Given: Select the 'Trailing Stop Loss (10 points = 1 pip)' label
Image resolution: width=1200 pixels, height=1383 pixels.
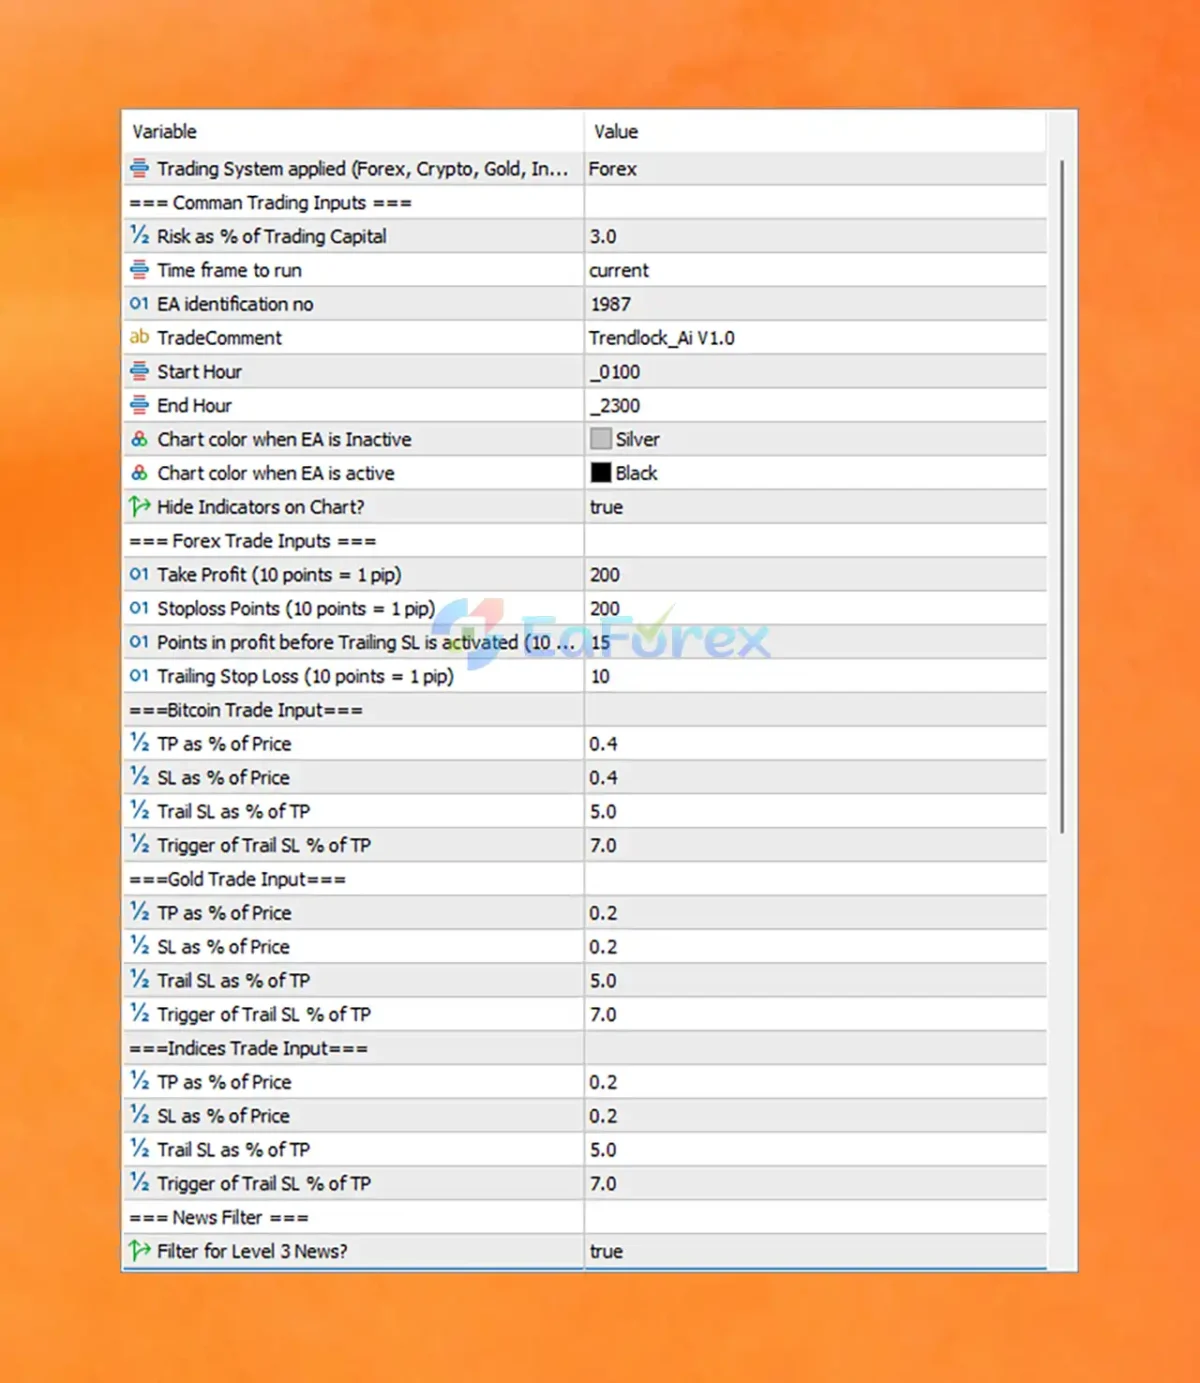Looking at the screenshot, I should pos(305,676).
